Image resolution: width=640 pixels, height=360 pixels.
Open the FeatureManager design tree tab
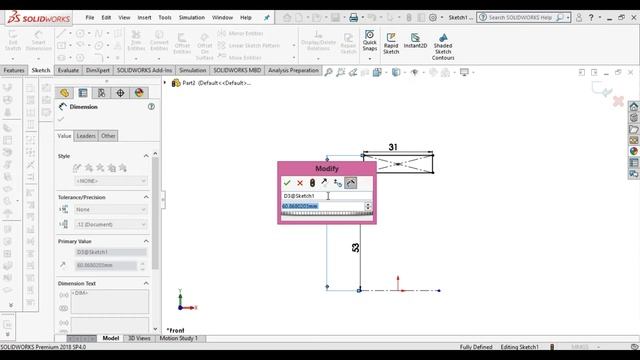(x=64, y=93)
